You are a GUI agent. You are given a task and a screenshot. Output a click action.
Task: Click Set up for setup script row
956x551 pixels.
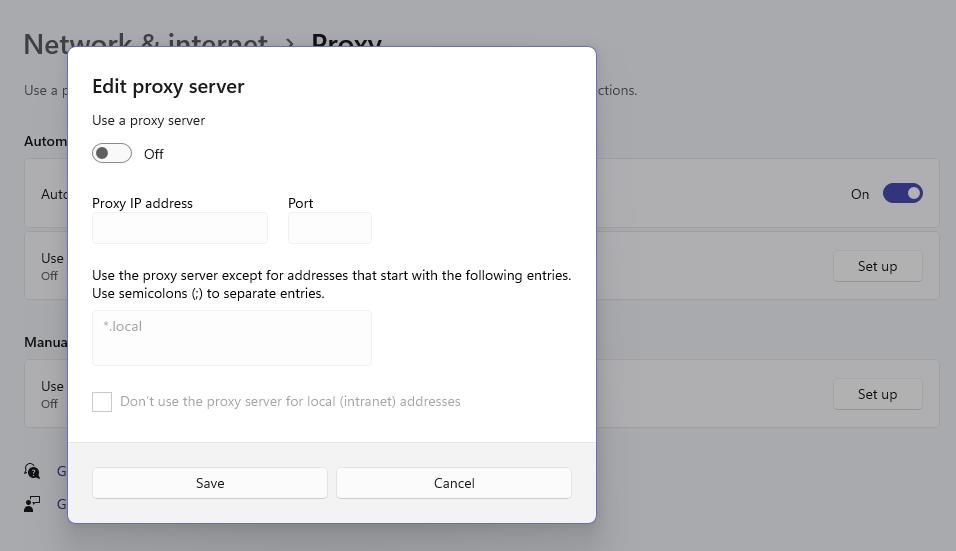point(877,266)
